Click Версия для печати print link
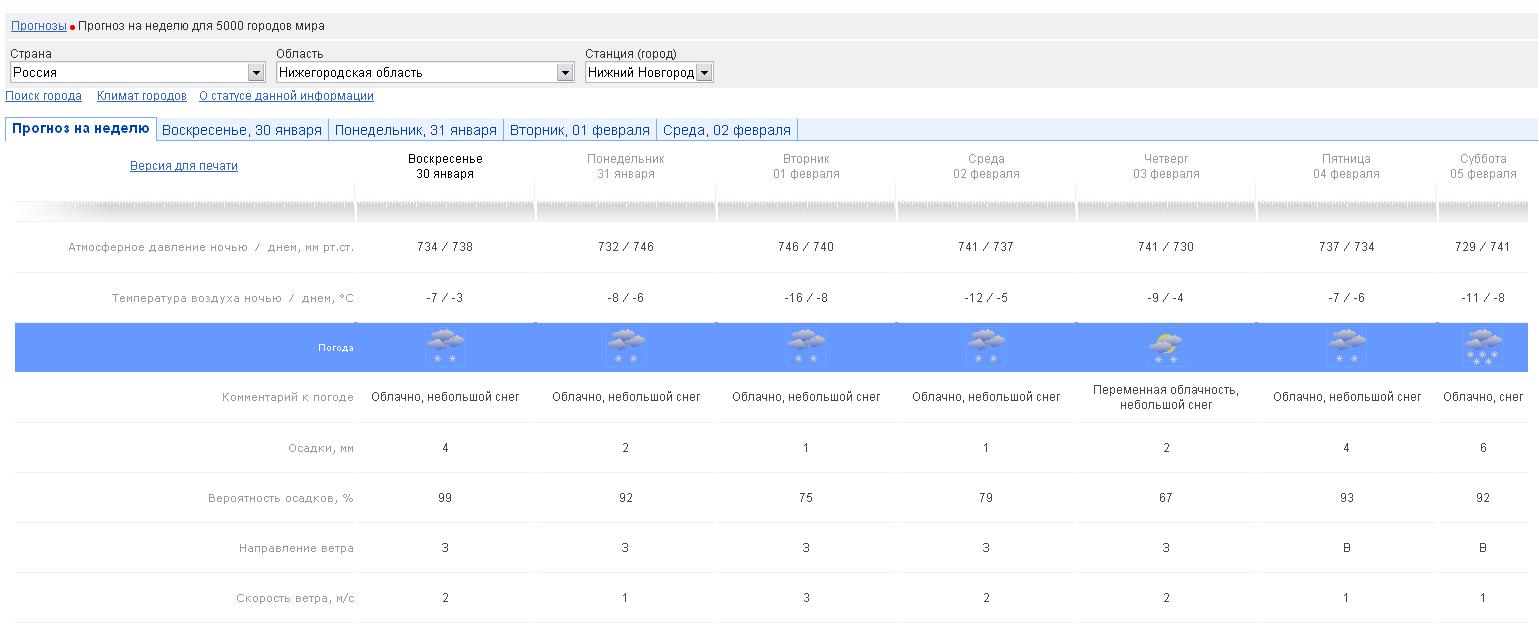This screenshot has height=639, width=1539. (184, 166)
